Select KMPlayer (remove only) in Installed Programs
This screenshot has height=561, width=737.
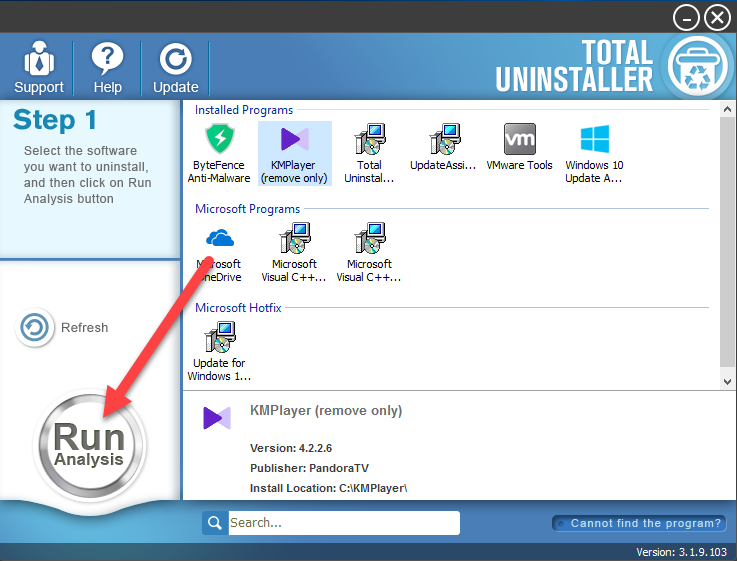(294, 153)
